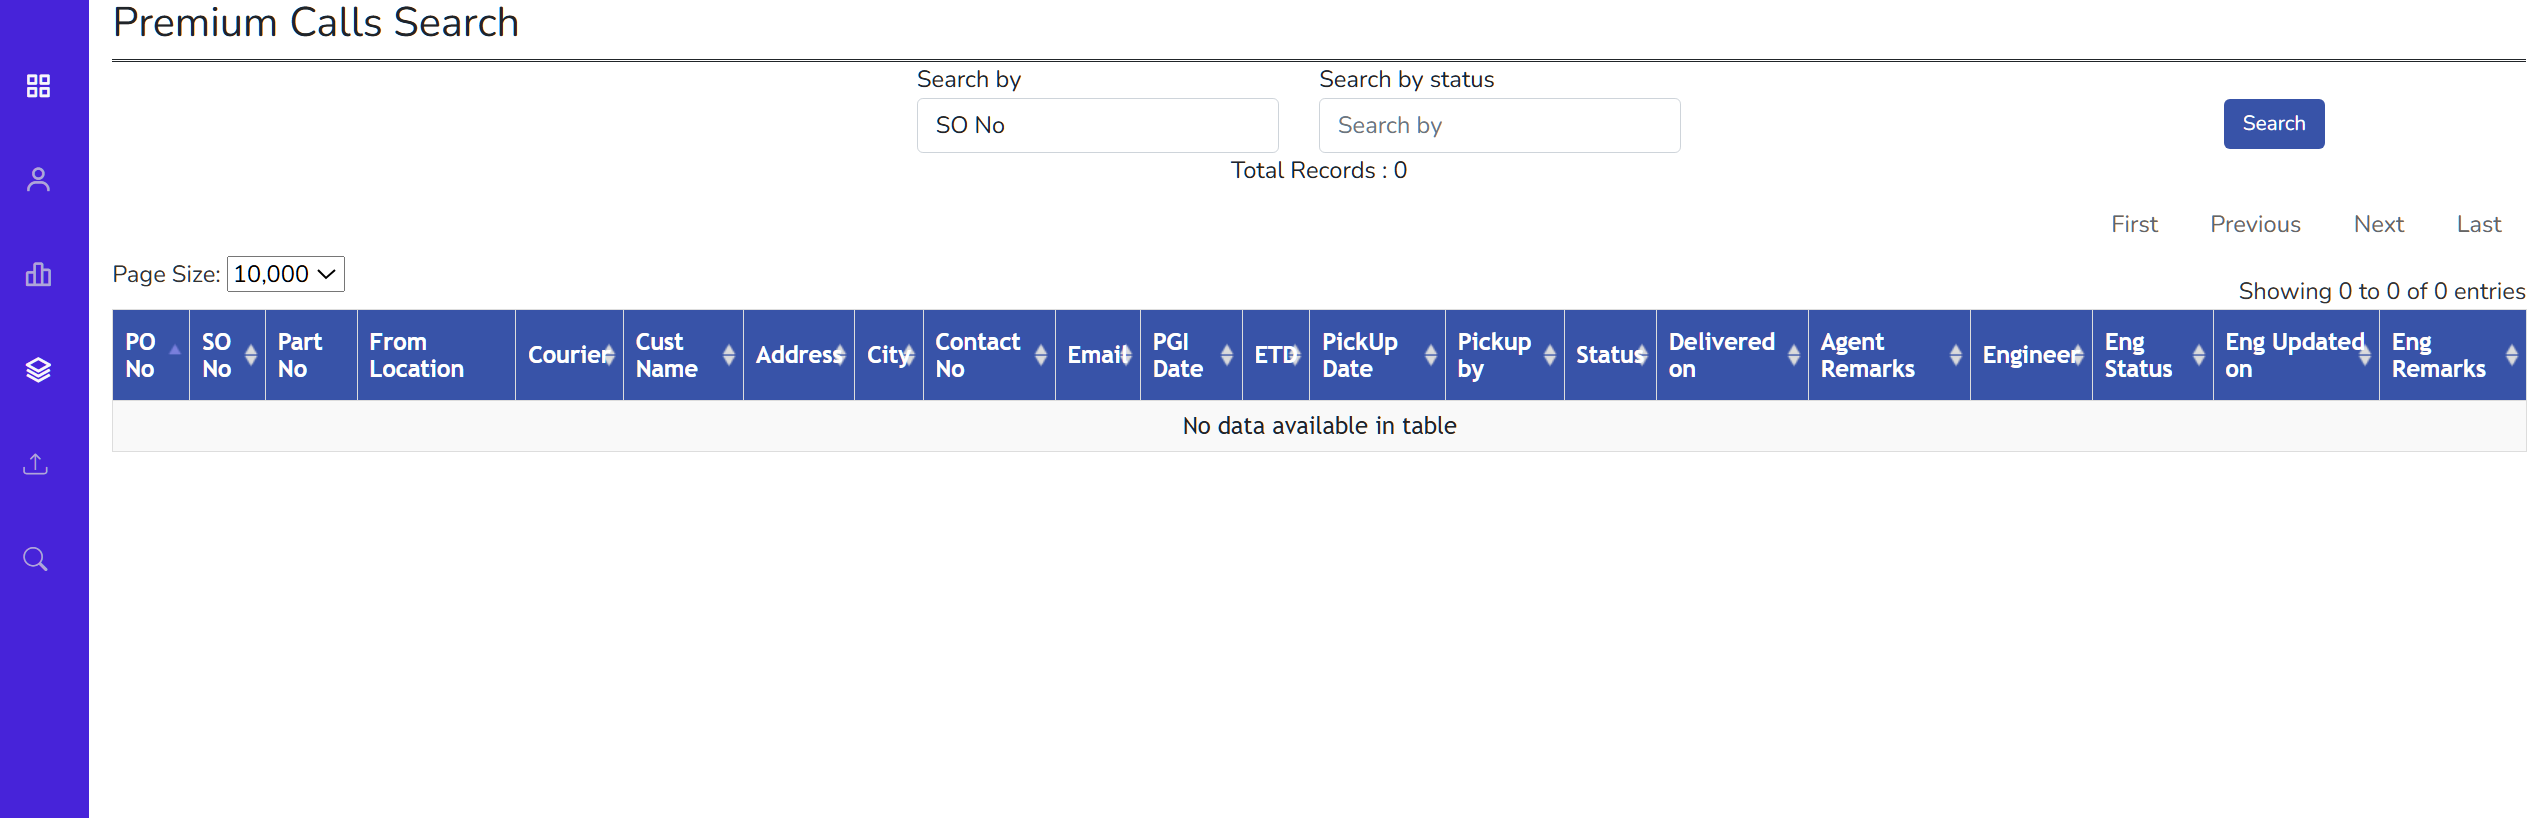Sort table by Pickup by column
Image resolution: width=2531 pixels, height=818 pixels.
point(1505,355)
